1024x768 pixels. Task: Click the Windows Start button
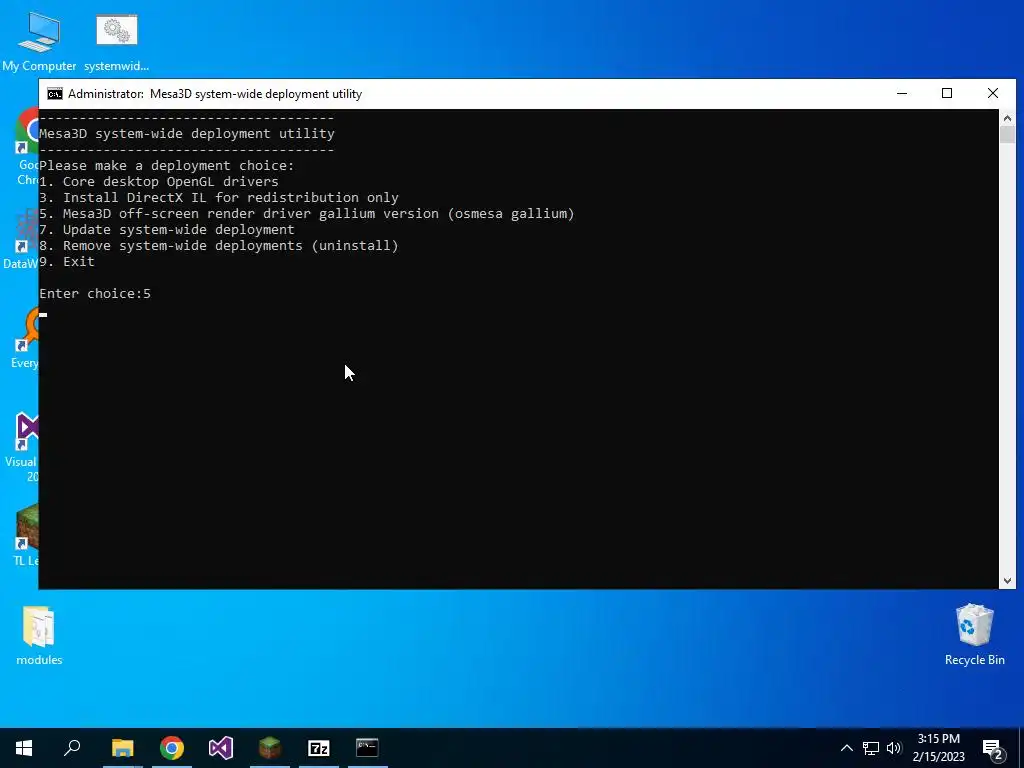(24, 748)
